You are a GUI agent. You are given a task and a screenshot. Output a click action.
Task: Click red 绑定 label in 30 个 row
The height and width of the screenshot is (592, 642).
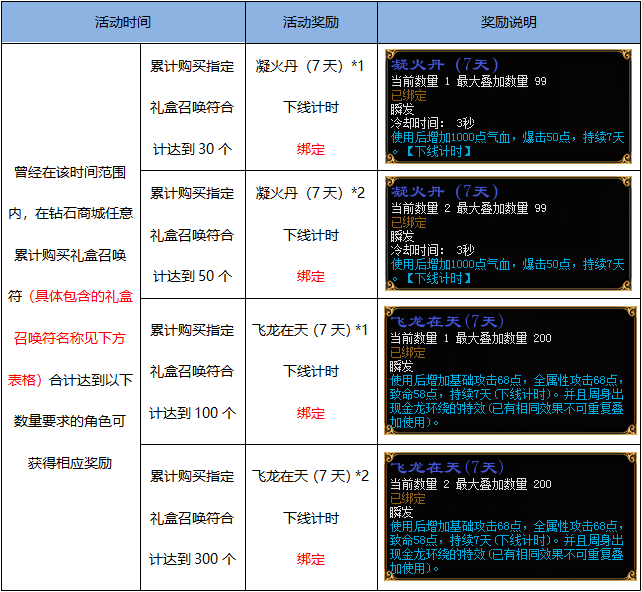[311, 149]
